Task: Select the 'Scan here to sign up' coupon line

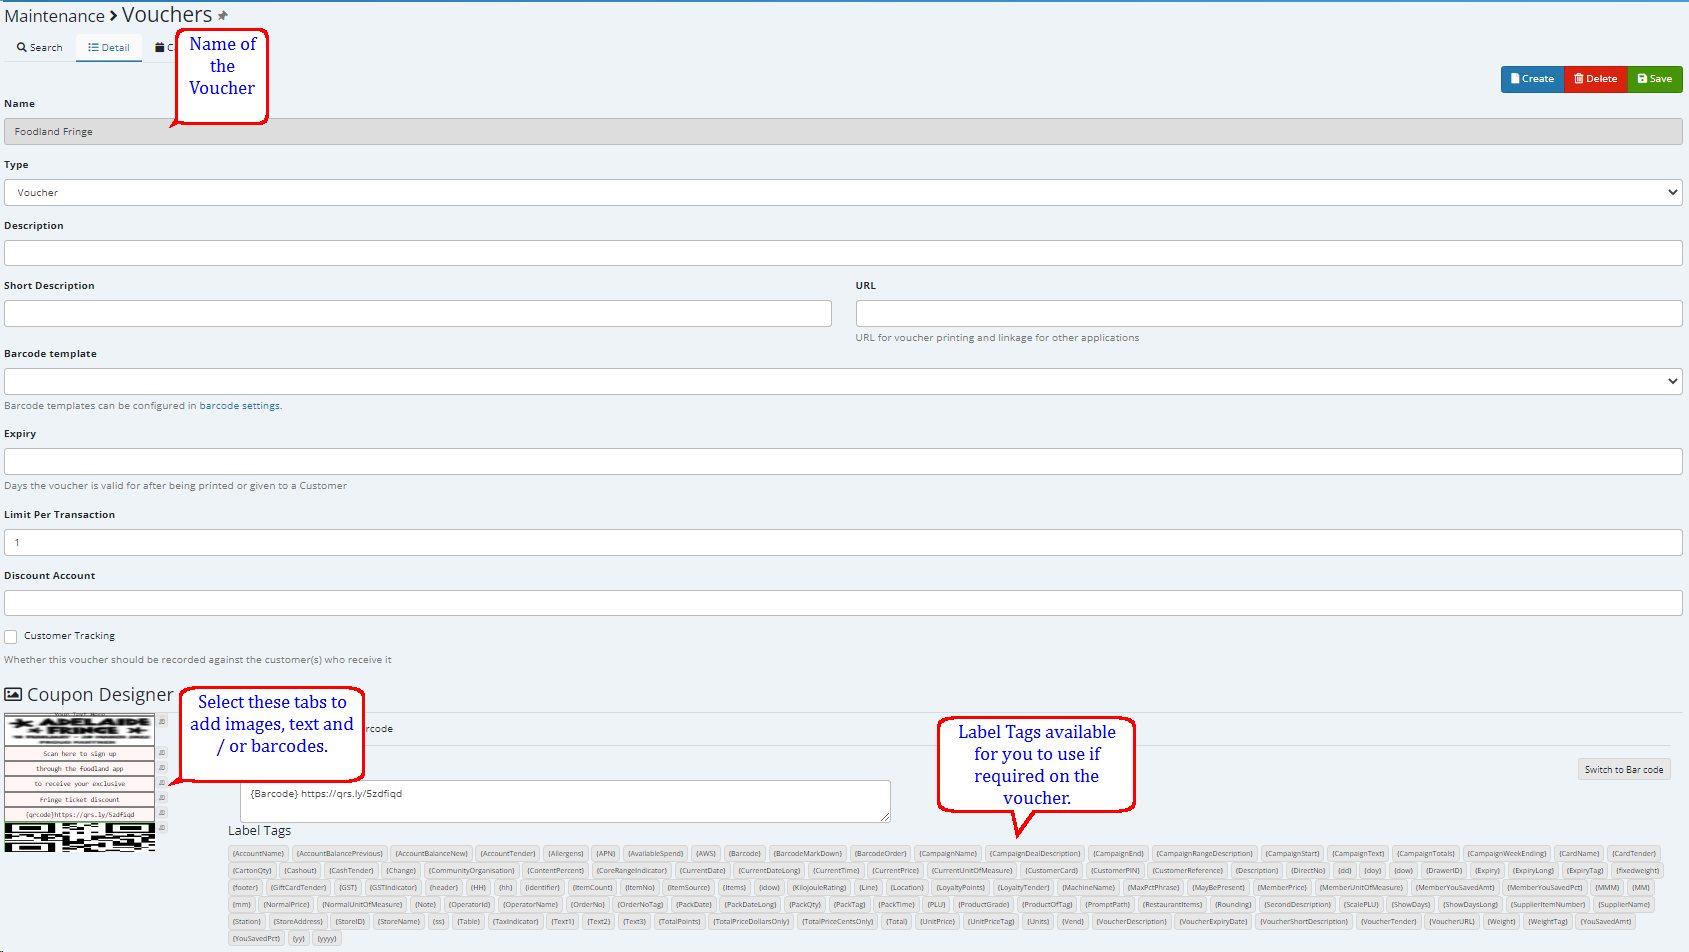Action: (80, 753)
